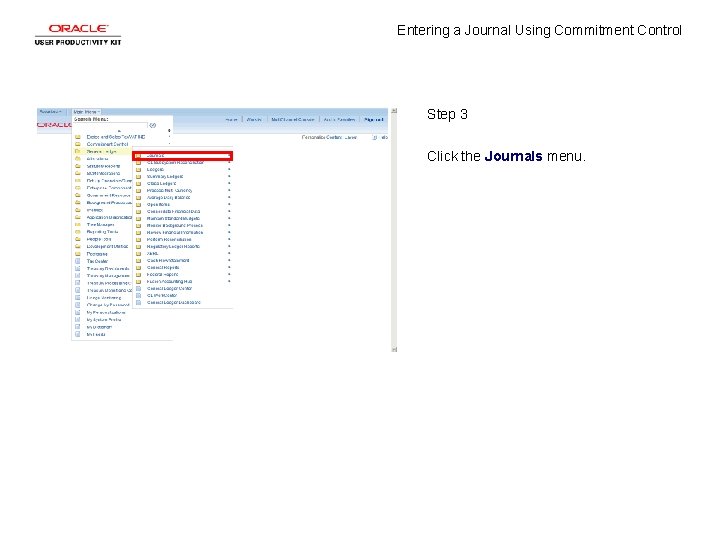Screen dimensions: 720x540
Task: Click the Open Items folder icon
Action: click(x=138, y=204)
